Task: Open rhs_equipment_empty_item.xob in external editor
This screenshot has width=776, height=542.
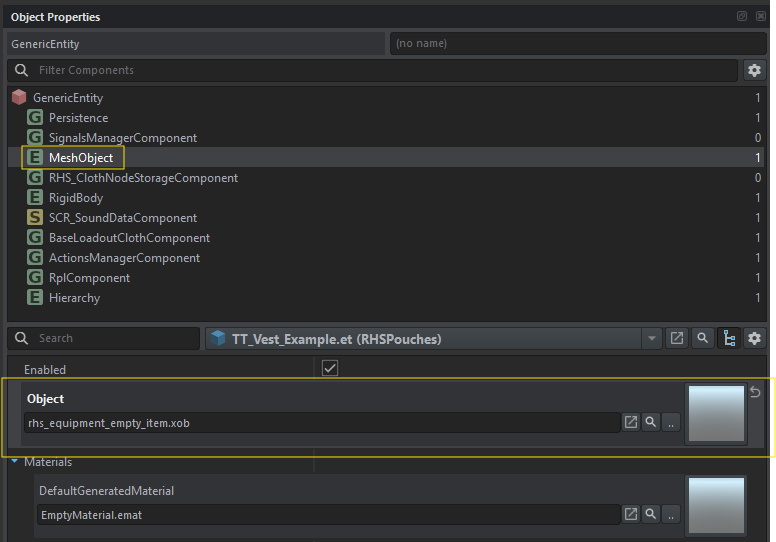Action: pyautogui.click(x=631, y=423)
